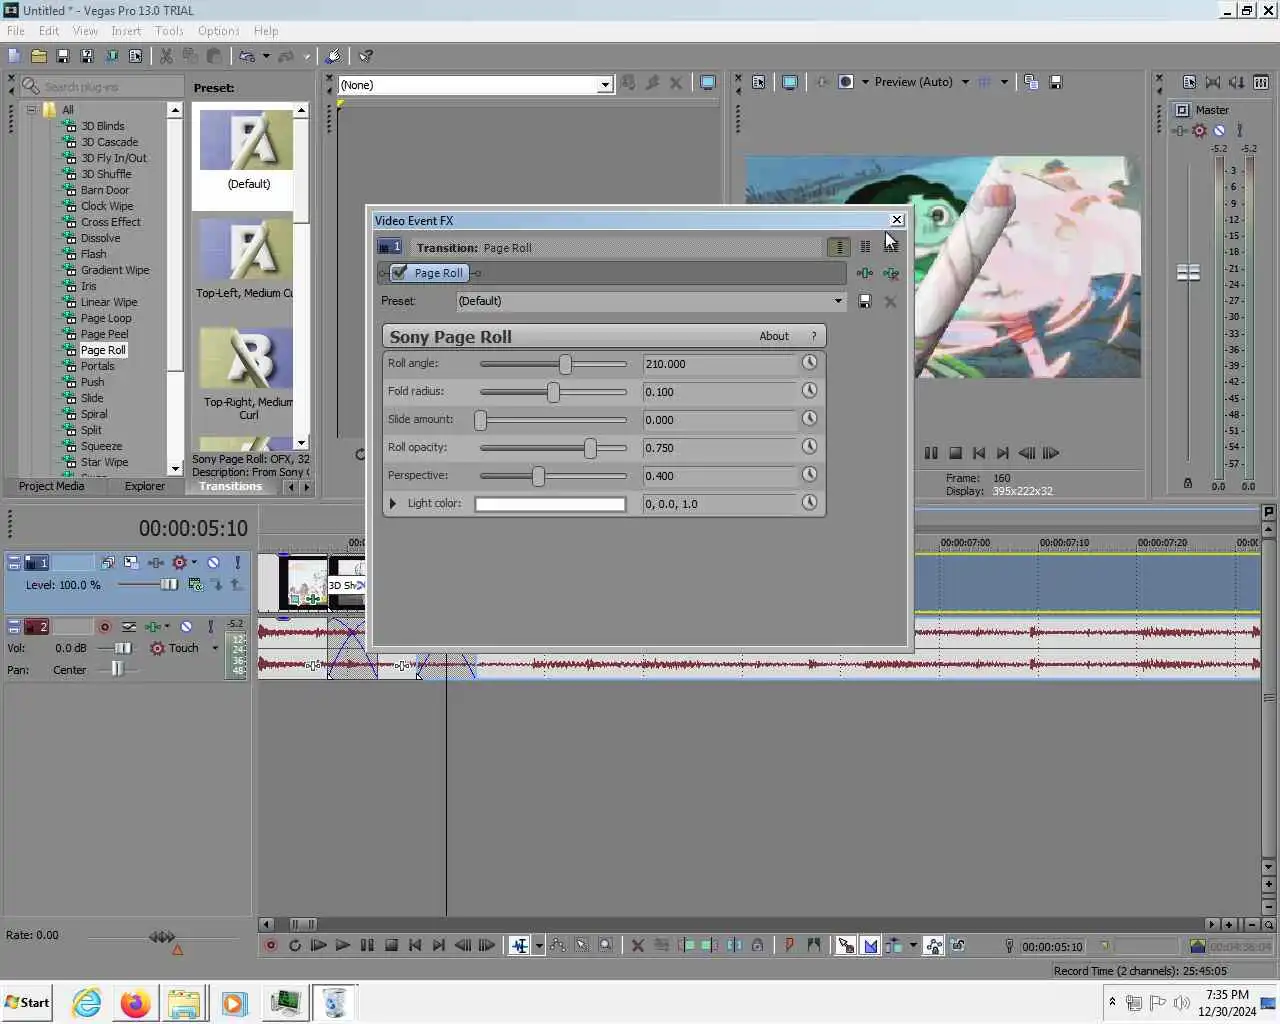The image size is (1280, 1024).
Task: Select the Page Peel transition
Action: click(x=104, y=334)
